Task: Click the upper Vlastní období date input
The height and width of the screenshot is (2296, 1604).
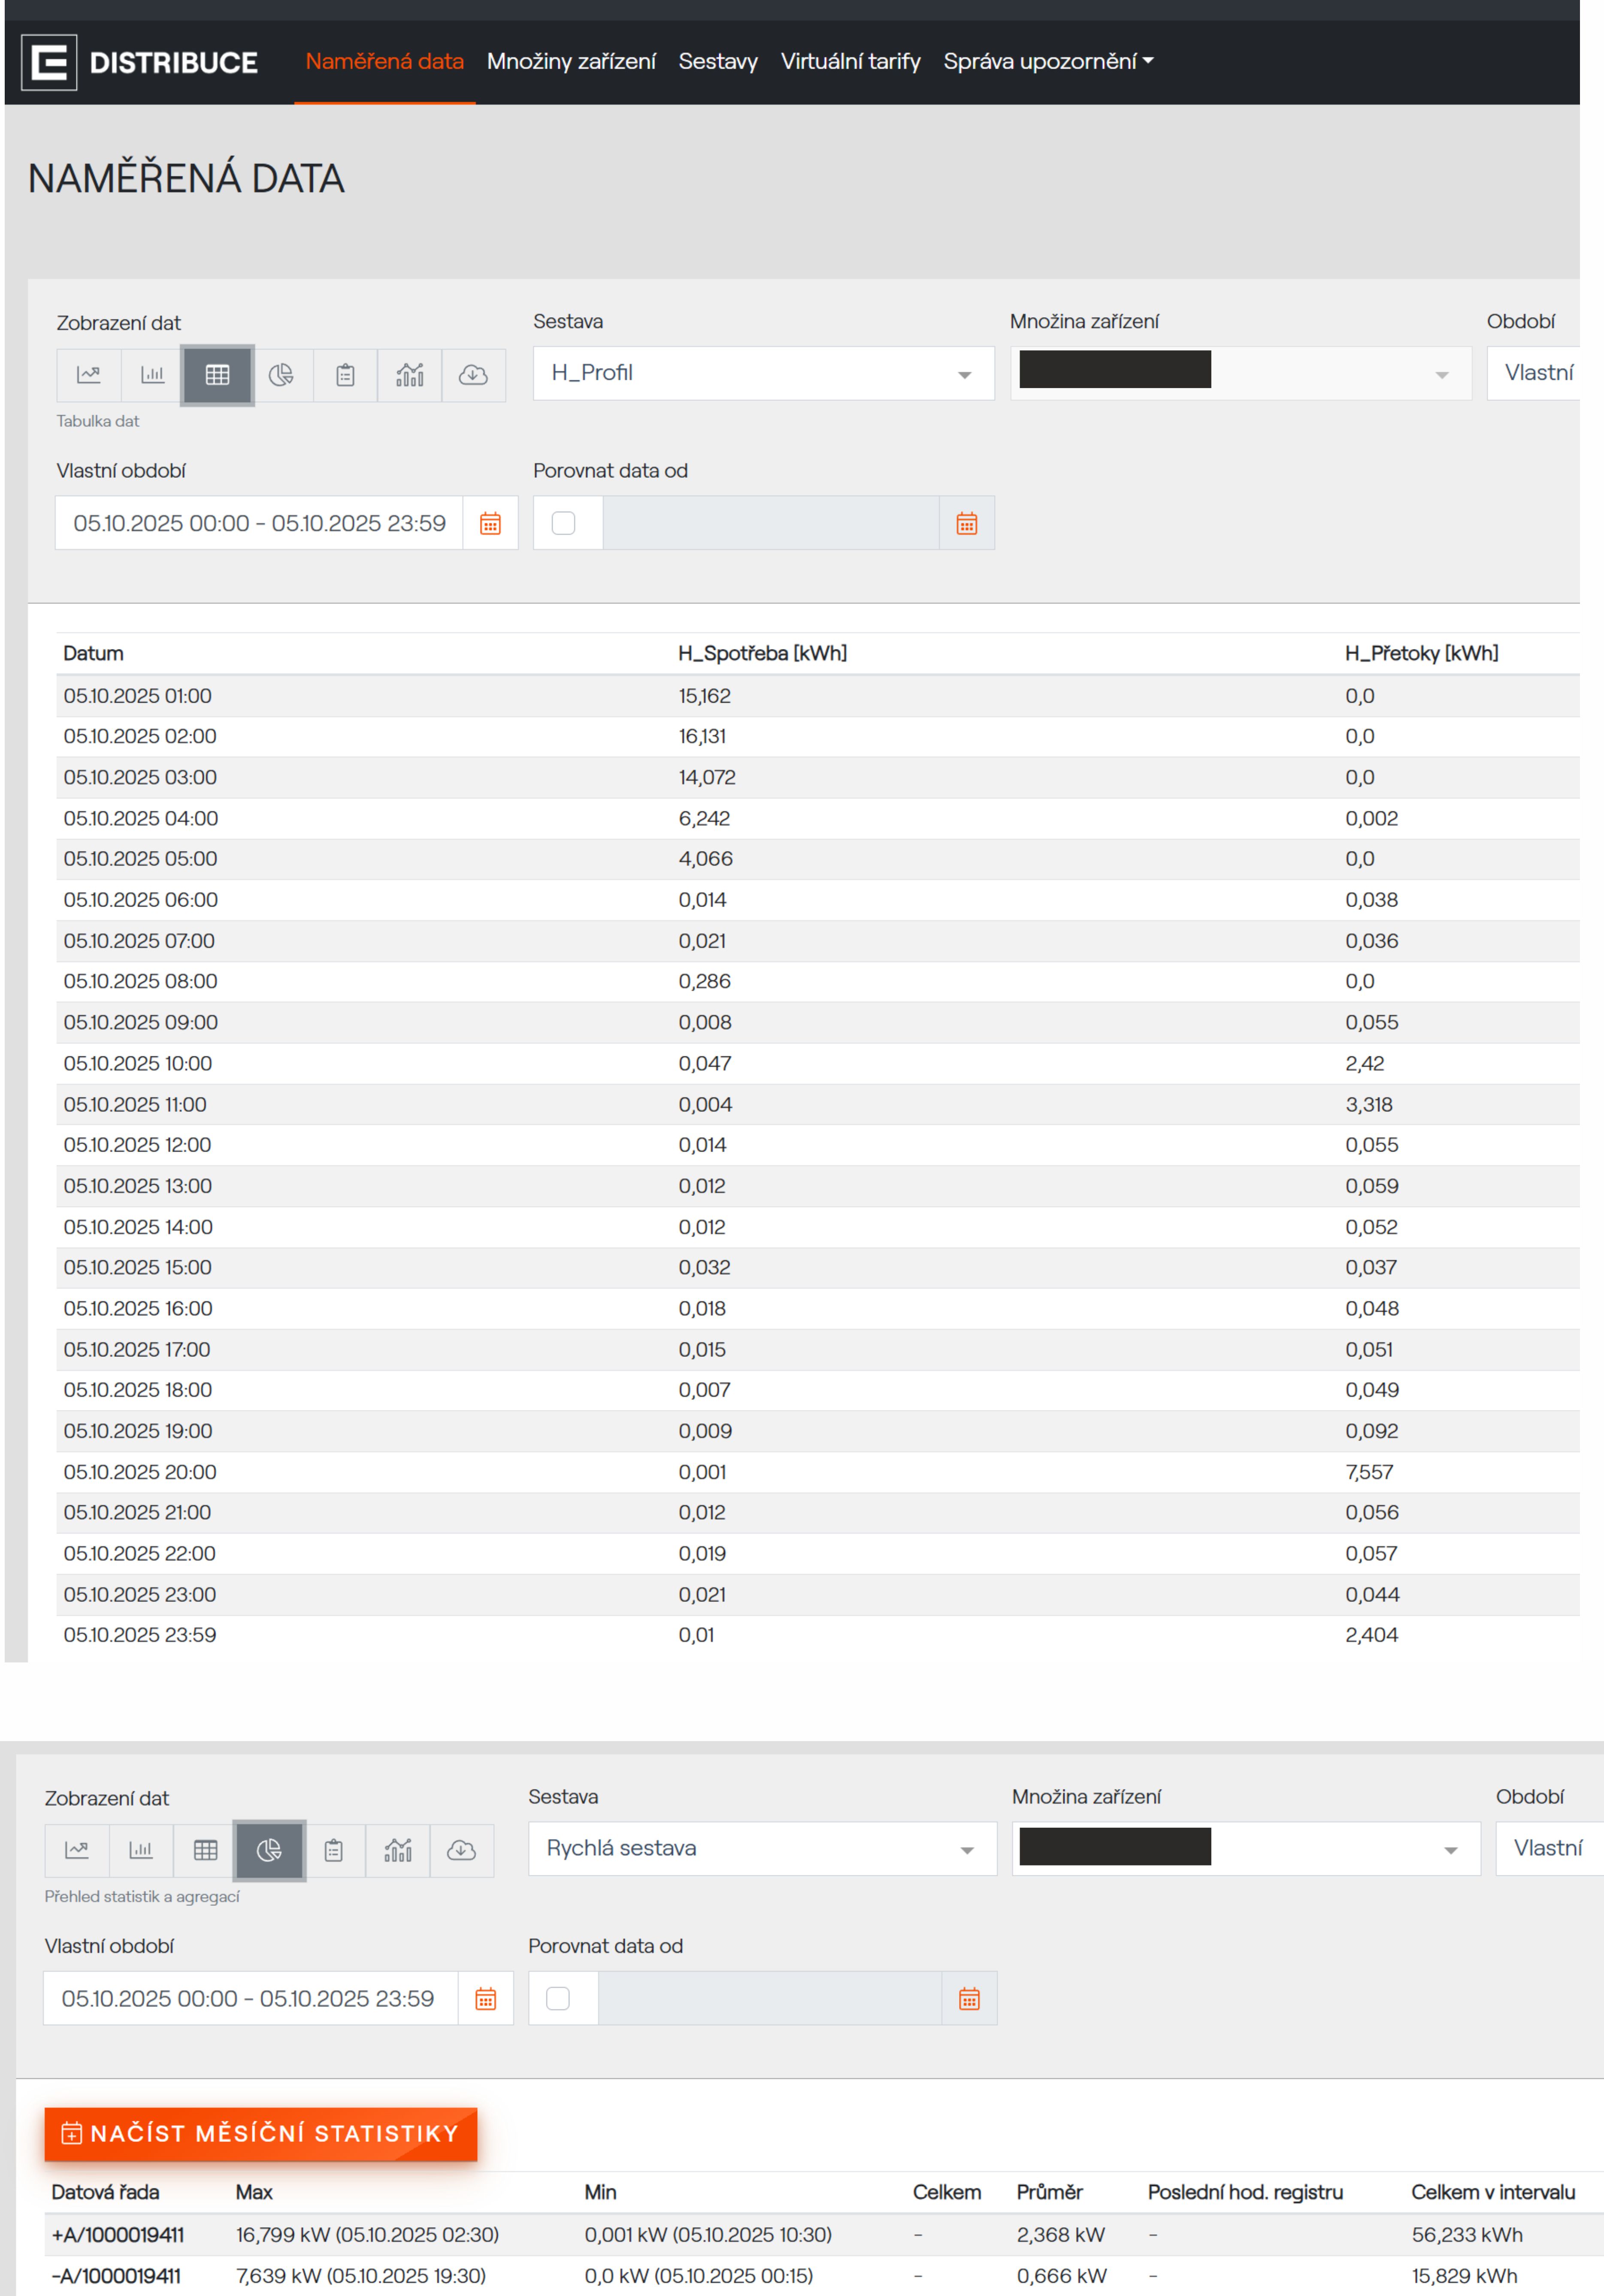Action: coord(259,523)
